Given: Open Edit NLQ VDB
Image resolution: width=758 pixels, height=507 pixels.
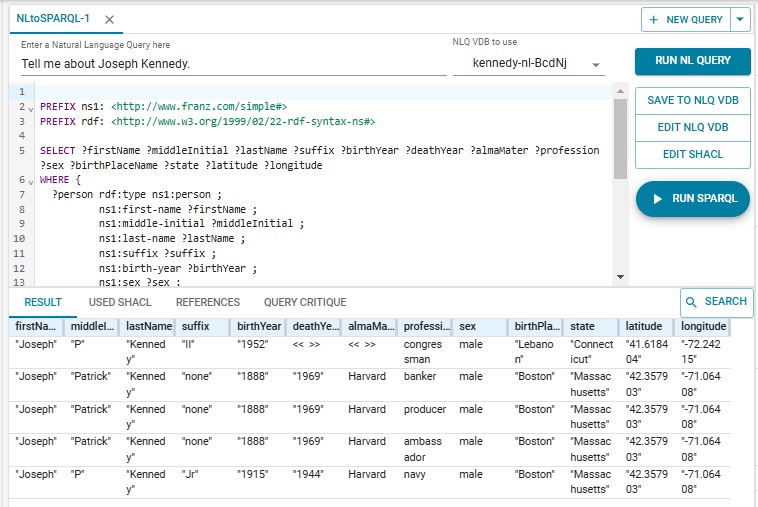Looking at the screenshot, I should pyautogui.click(x=692, y=127).
